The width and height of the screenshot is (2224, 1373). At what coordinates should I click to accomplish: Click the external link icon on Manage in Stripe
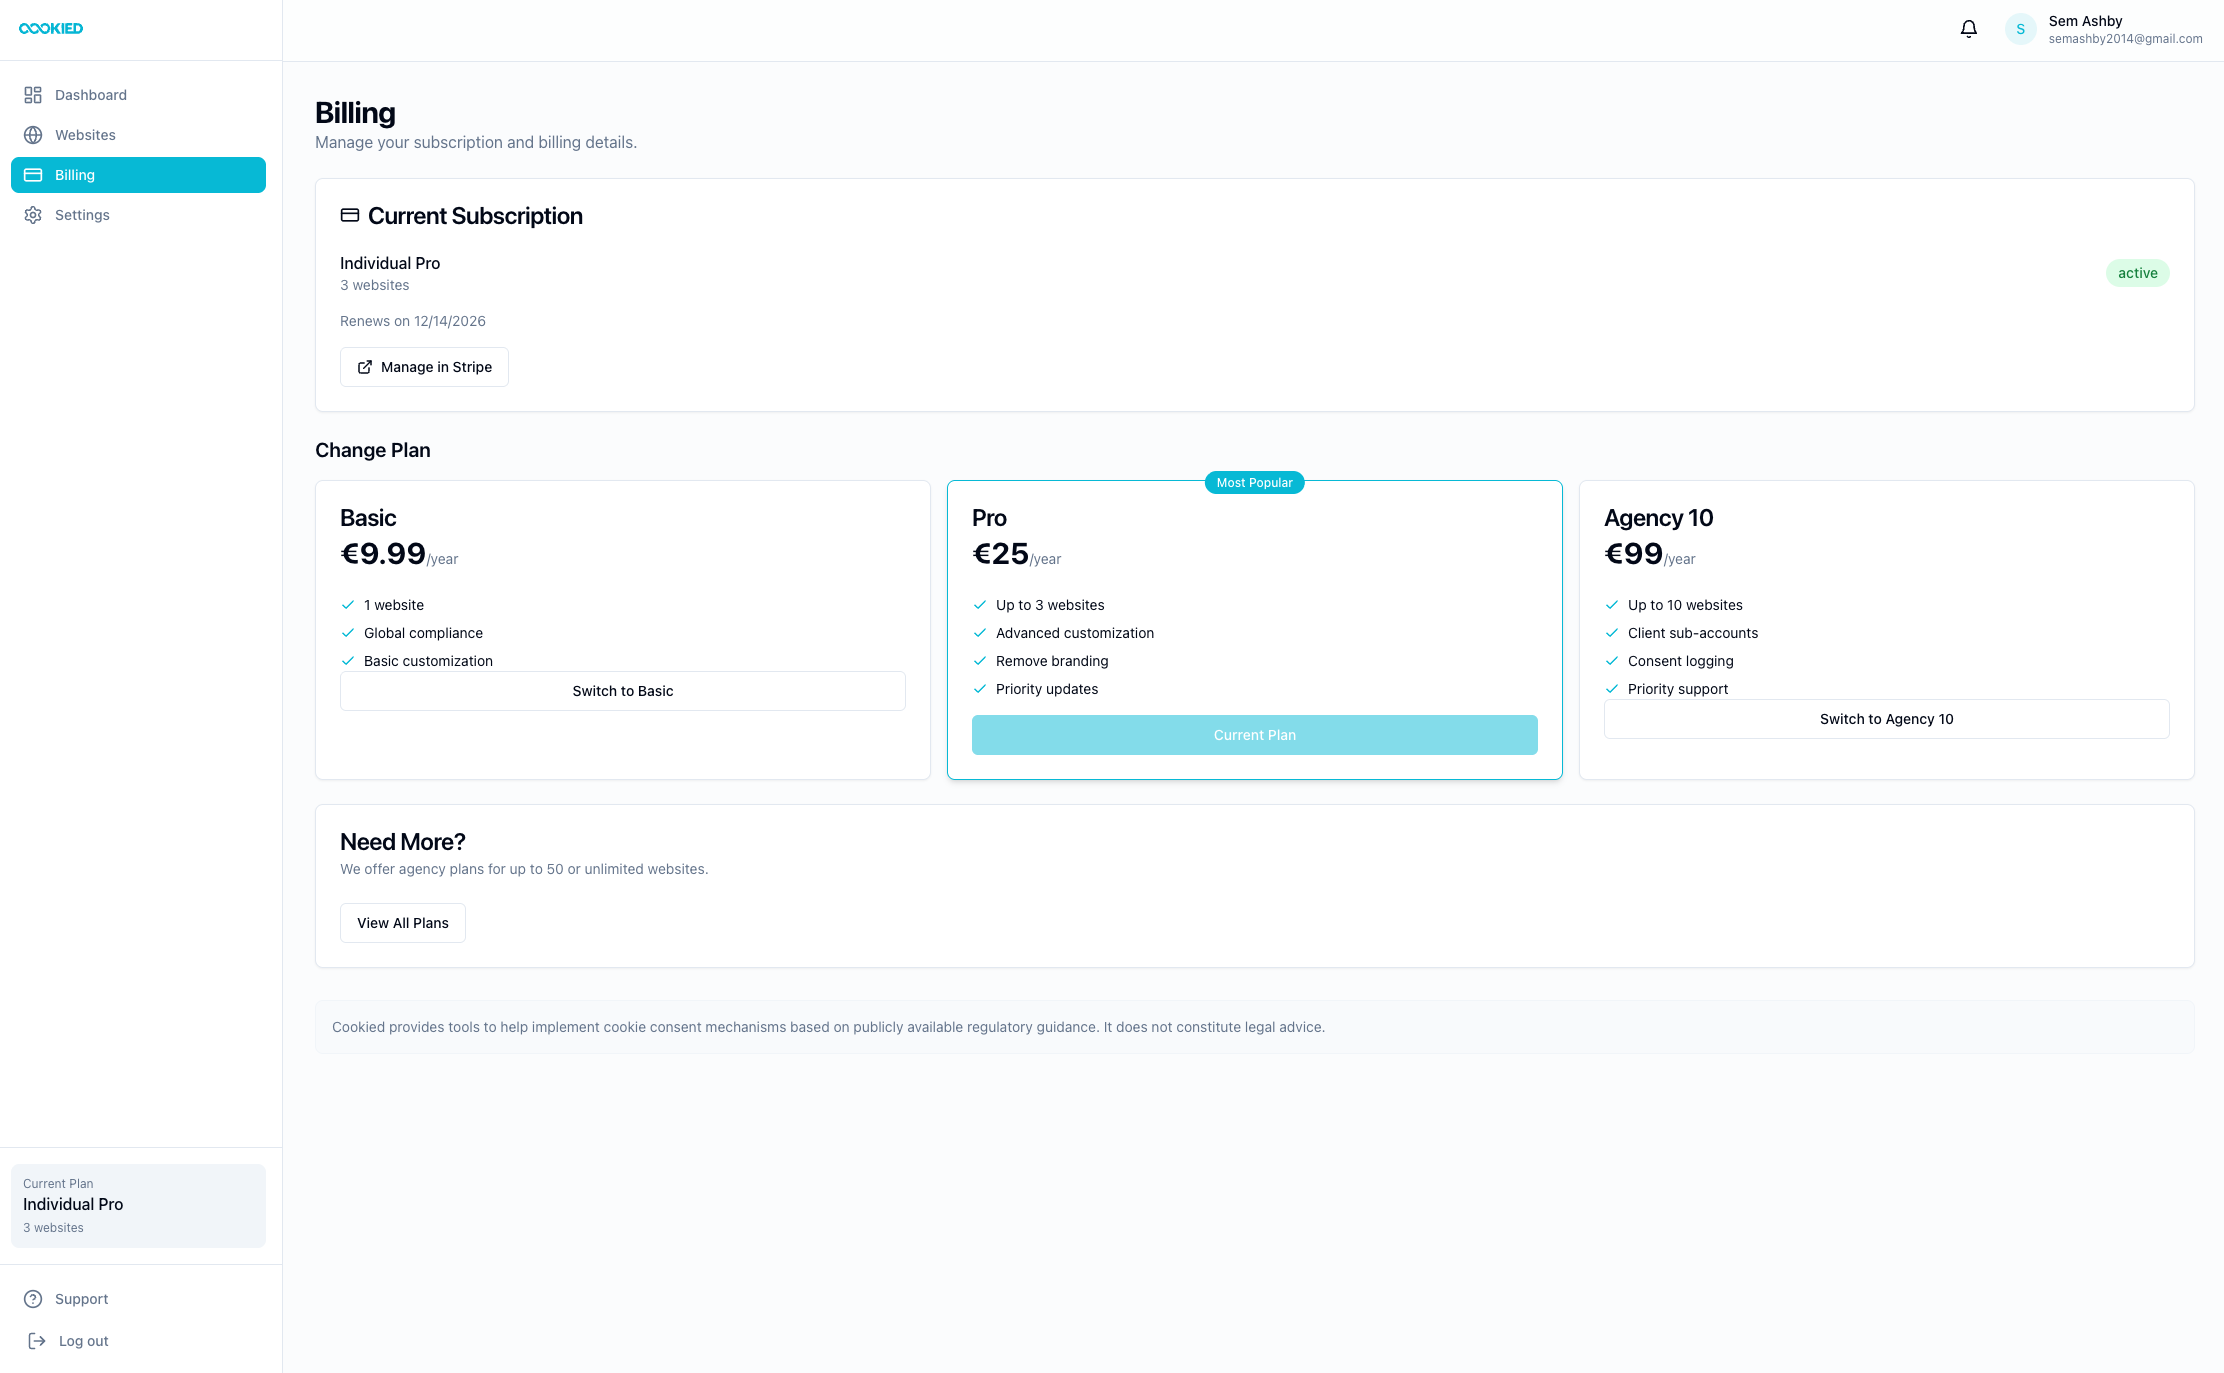pos(366,367)
